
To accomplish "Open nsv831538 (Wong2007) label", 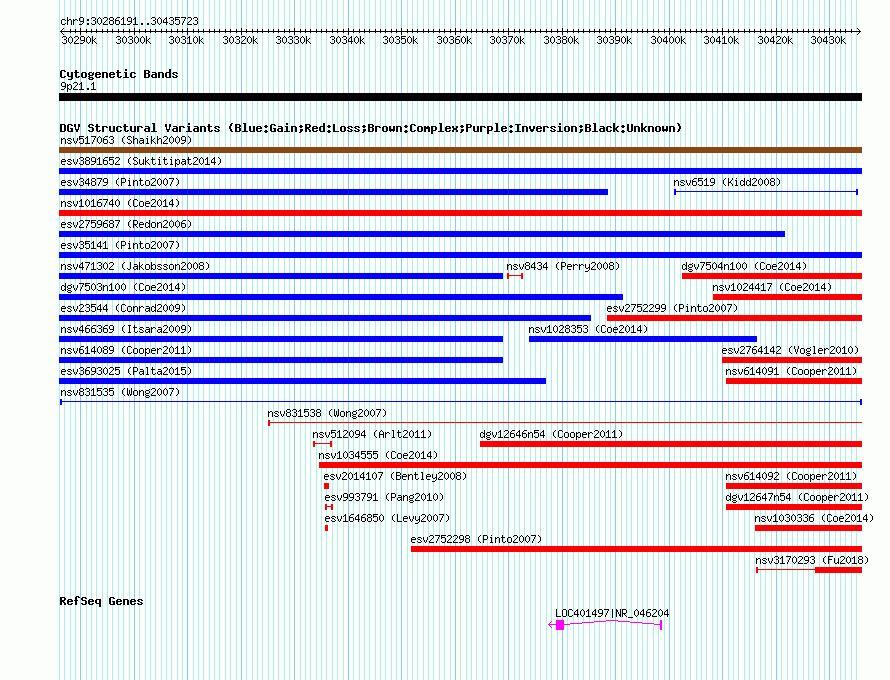I will tap(327, 413).
